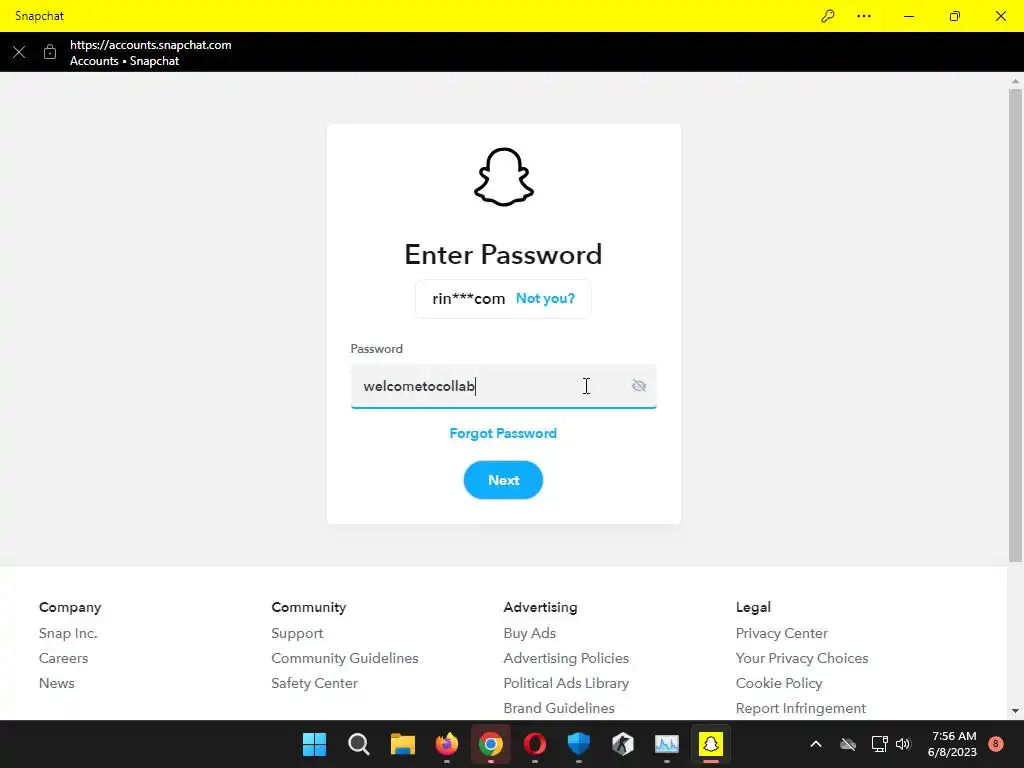
Task: Launch Firefox from the taskbar
Action: coord(447,744)
